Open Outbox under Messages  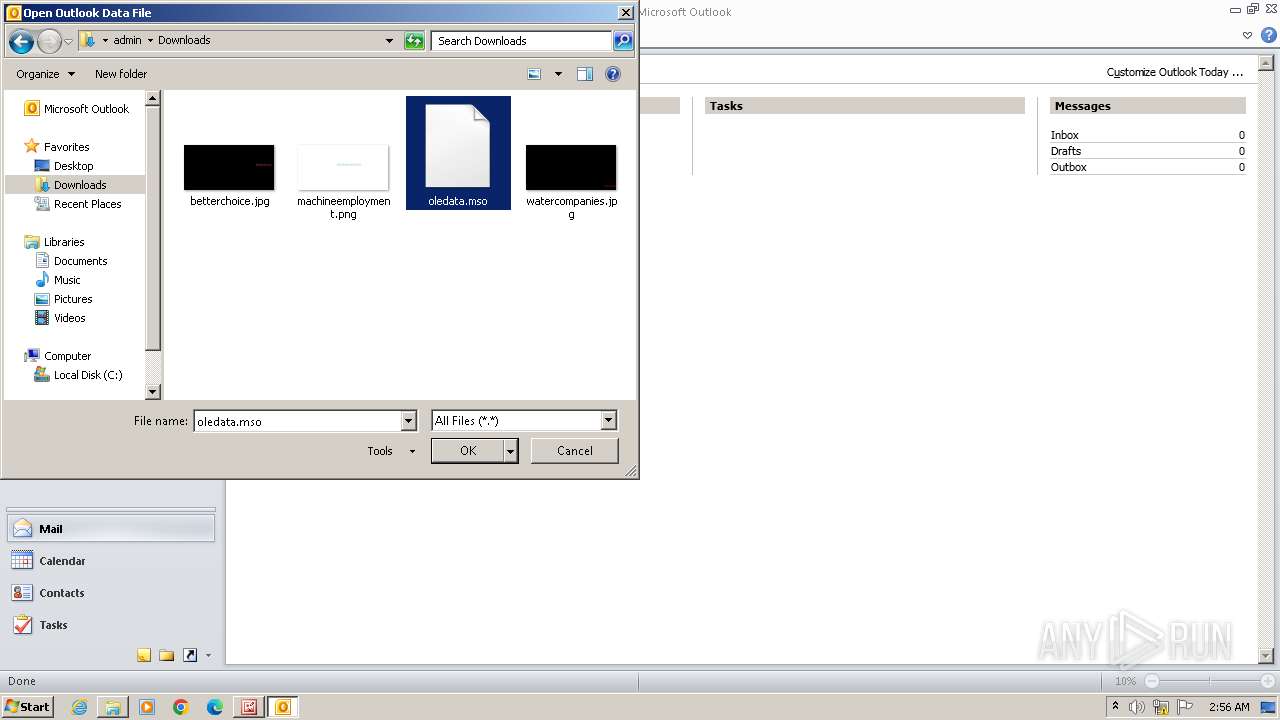pyautogui.click(x=1068, y=167)
